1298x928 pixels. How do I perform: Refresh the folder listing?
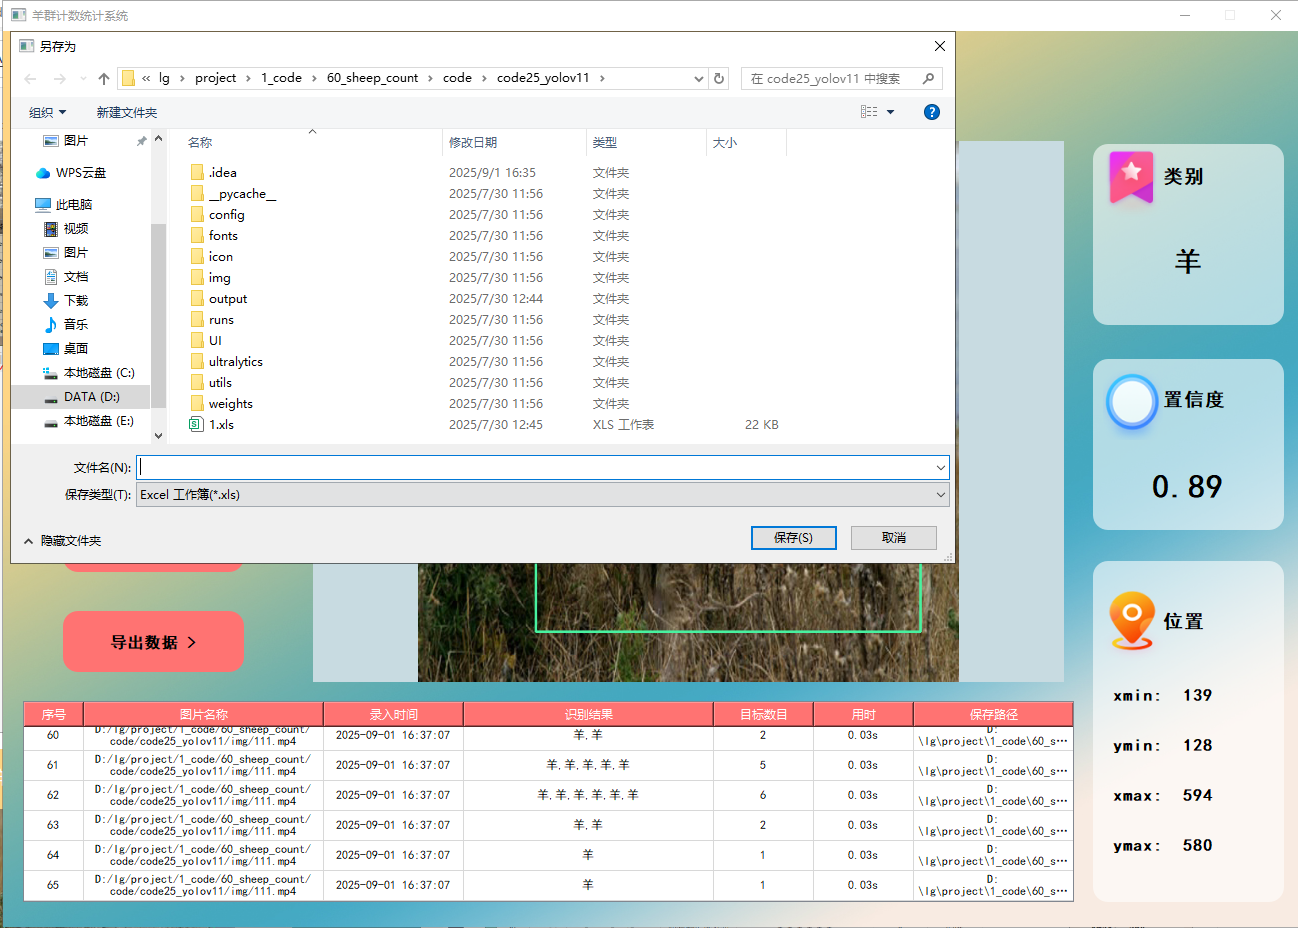719,78
